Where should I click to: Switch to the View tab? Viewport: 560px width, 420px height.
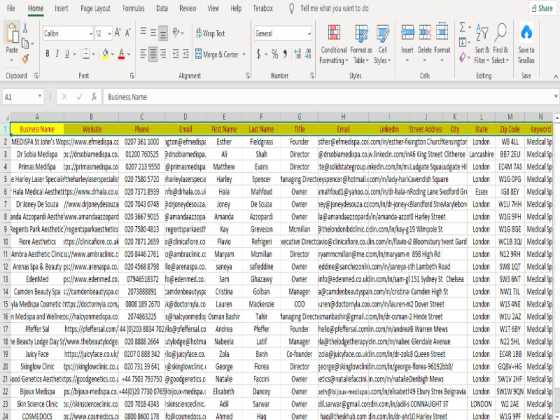point(213,8)
